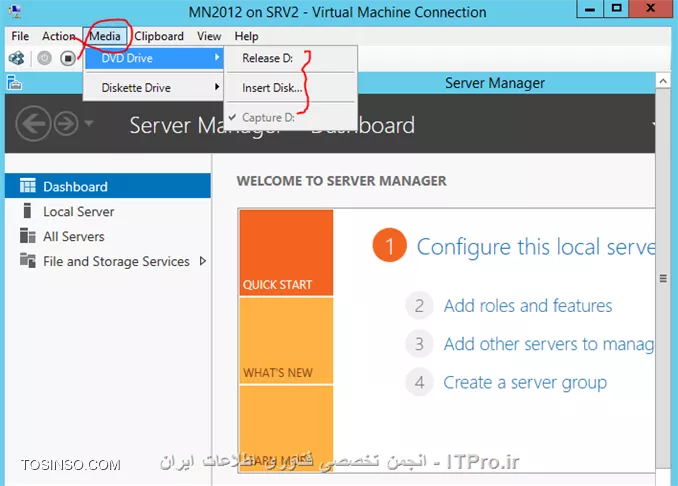This screenshot has width=678, height=486.
Task: Open the Clipboard menu
Action: point(159,36)
